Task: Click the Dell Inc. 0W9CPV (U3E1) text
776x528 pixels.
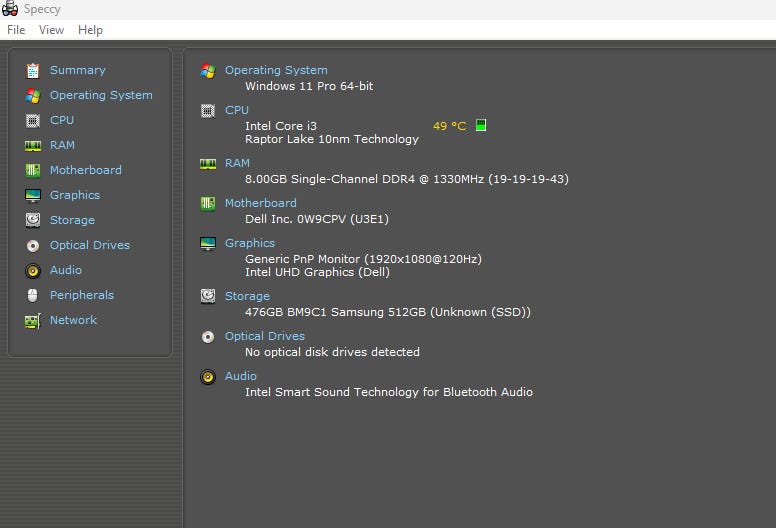Action: point(317,219)
